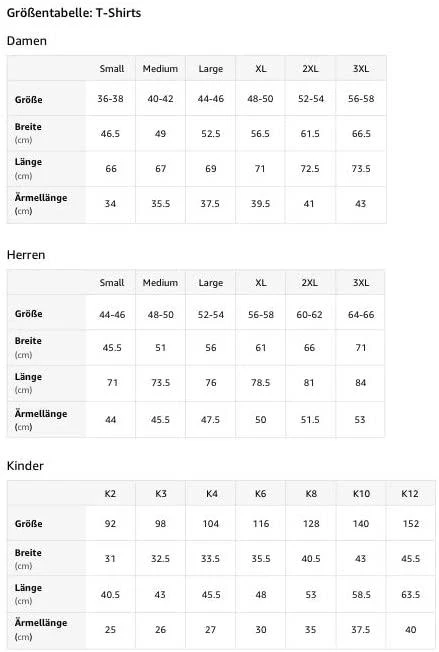Select Kinder K12 size cell 152
Viewport: 439px width, 652px height.
tap(410, 524)
